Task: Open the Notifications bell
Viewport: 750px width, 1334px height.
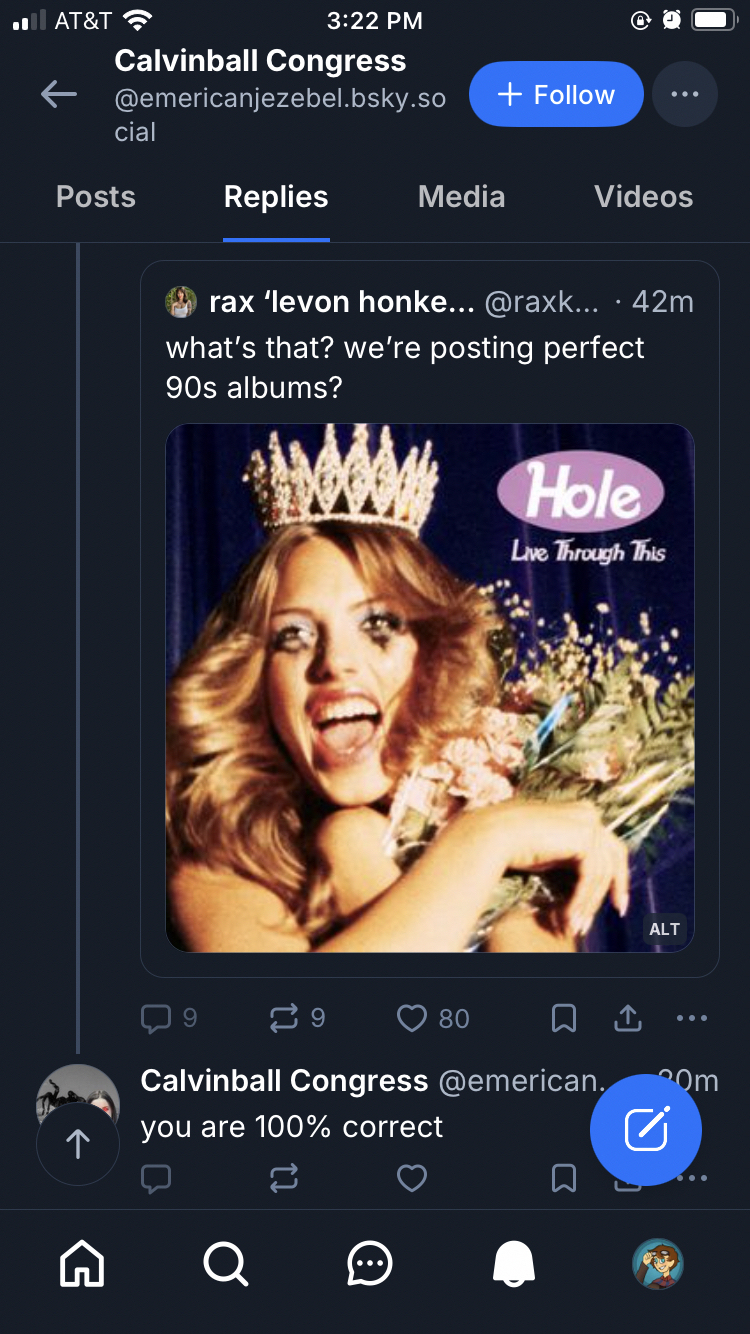Action: point(514,1265)
